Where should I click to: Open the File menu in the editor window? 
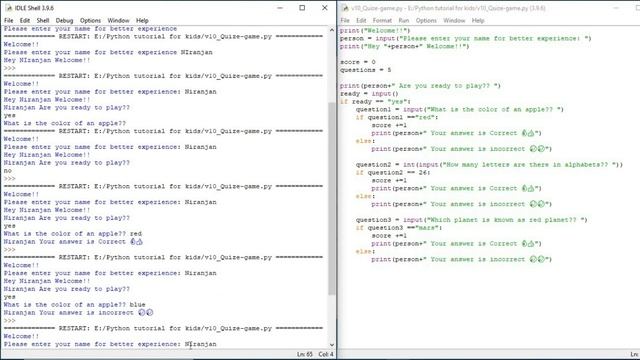pyautogui.click(x=345, y=20)
